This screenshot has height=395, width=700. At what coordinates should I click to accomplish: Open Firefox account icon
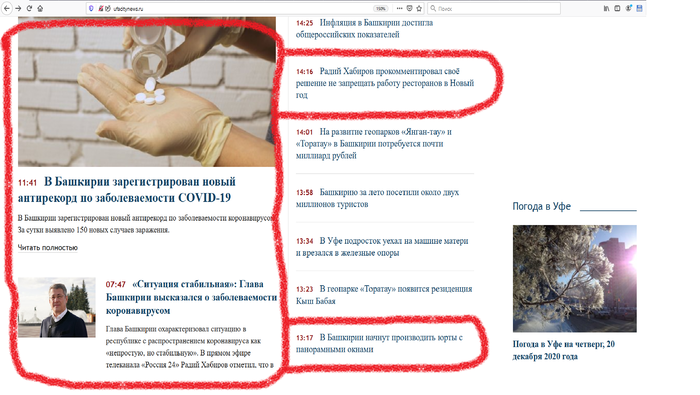point(628,8)
